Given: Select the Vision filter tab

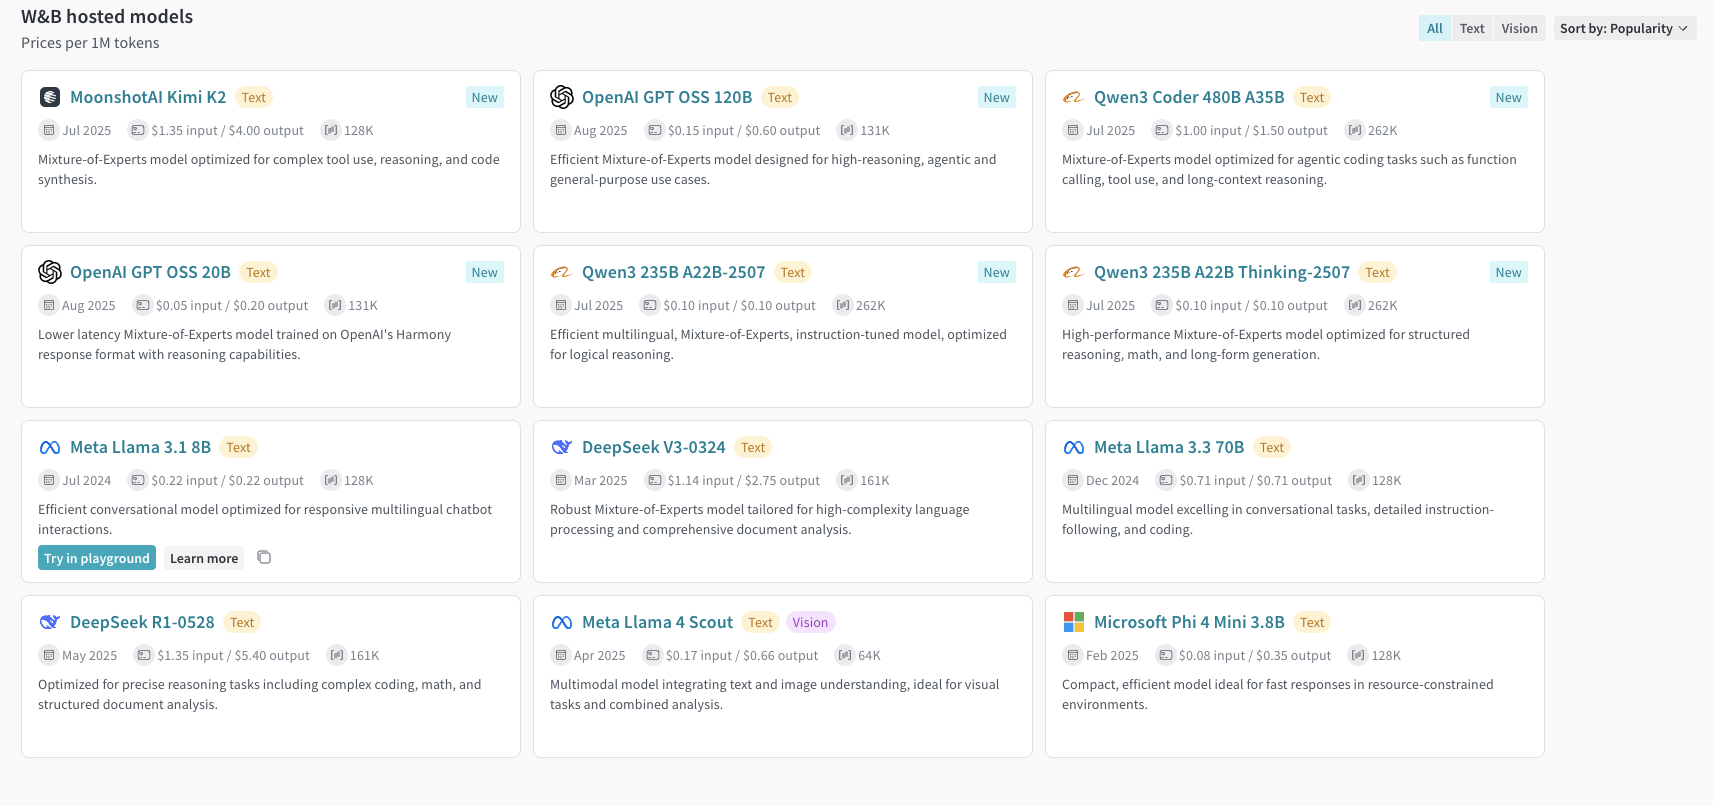Looking at the screenshot, I should click(x=1519, y=28).
